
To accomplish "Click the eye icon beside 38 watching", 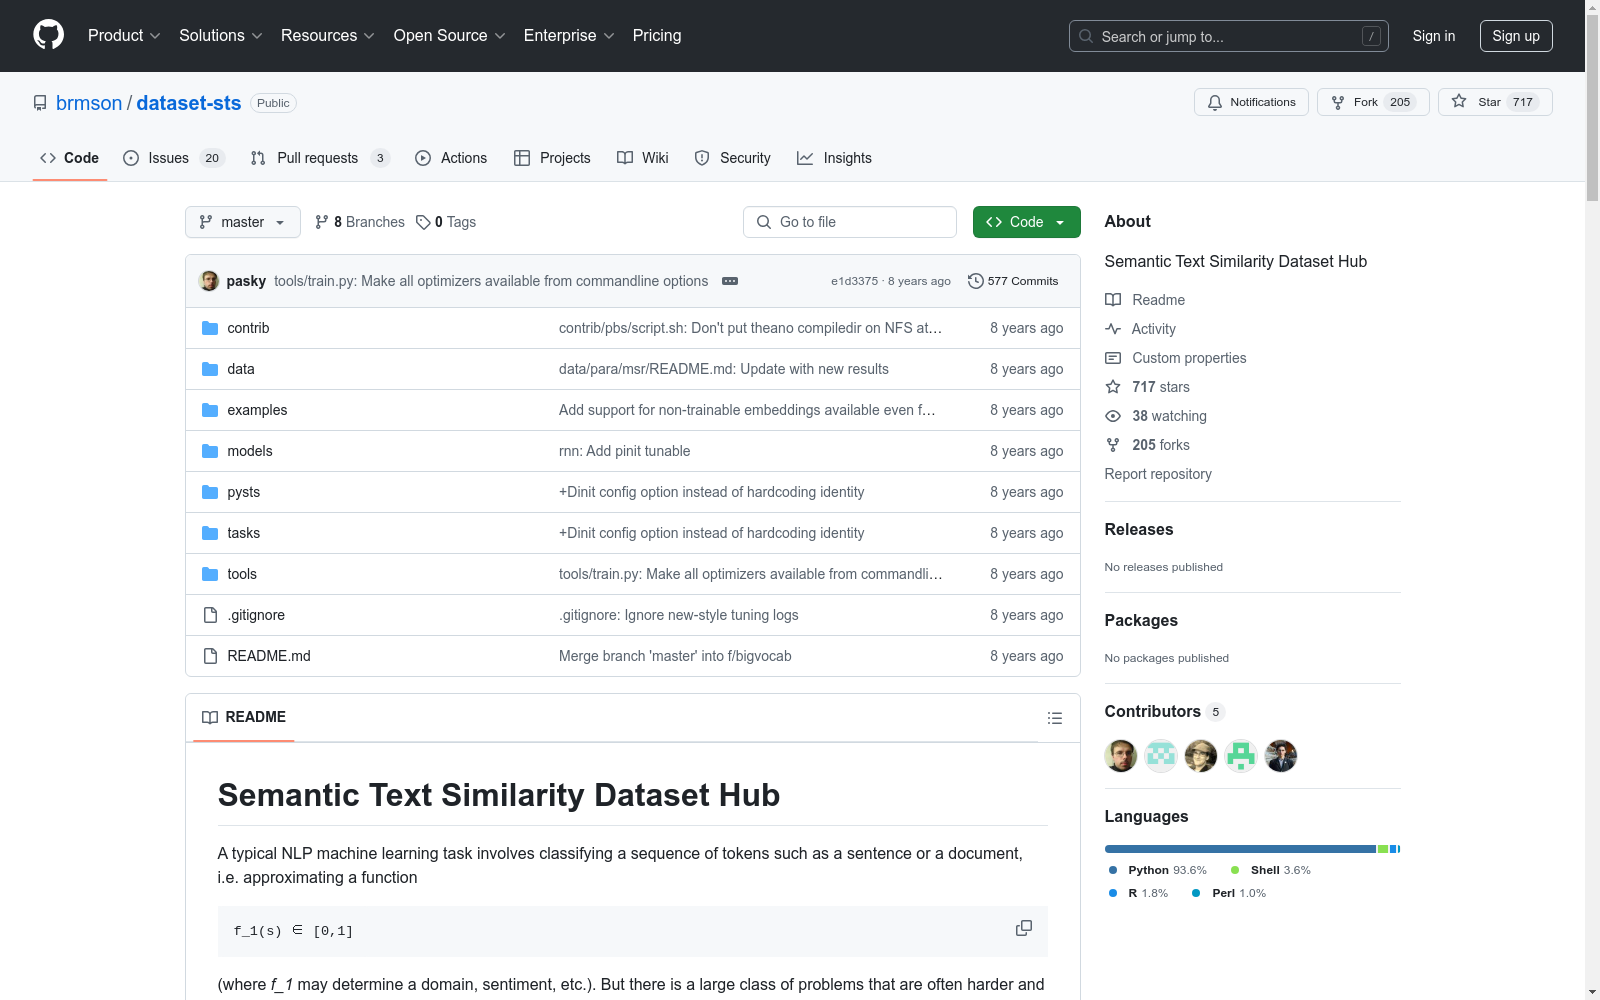I will (x=1113, y=416).
